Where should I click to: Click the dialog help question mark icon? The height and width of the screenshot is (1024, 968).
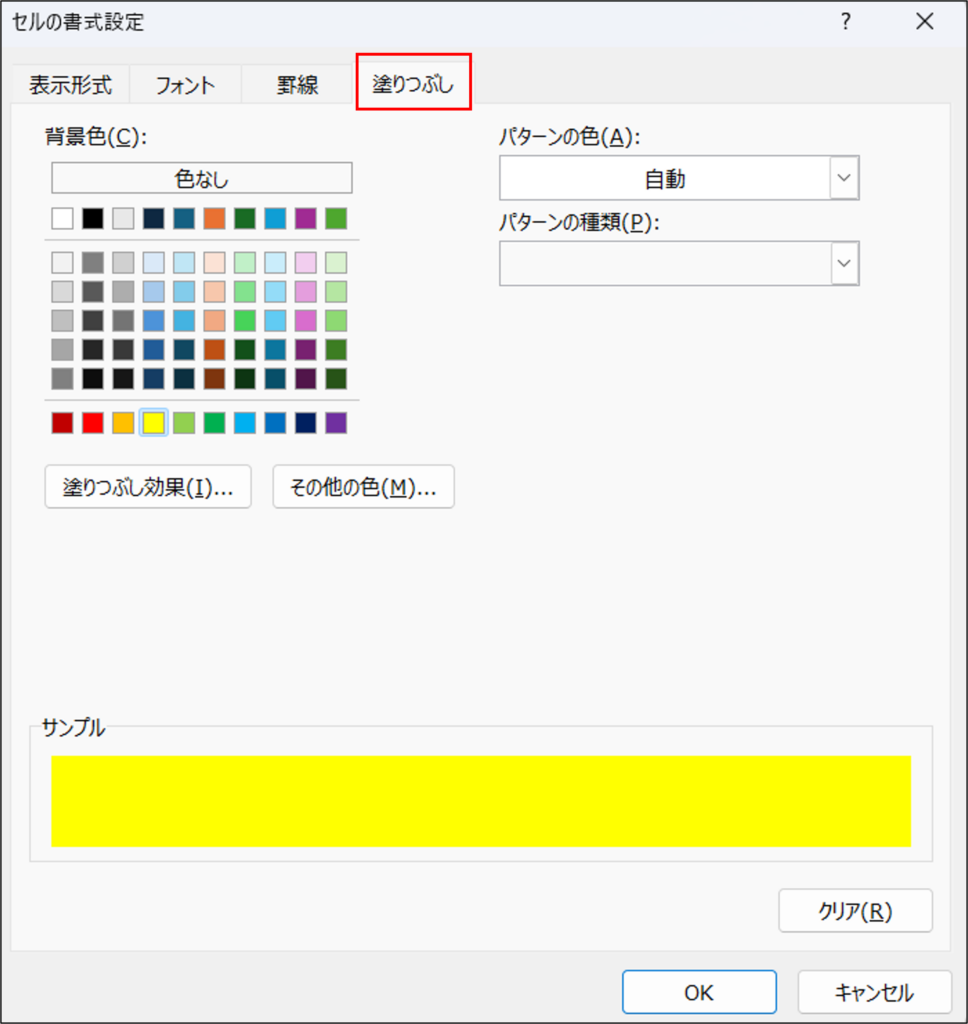coord(845,21)
